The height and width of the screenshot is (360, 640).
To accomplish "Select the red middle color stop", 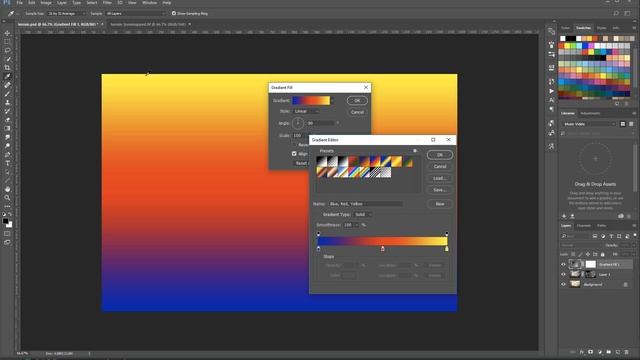I will click(x=382, y=249).
